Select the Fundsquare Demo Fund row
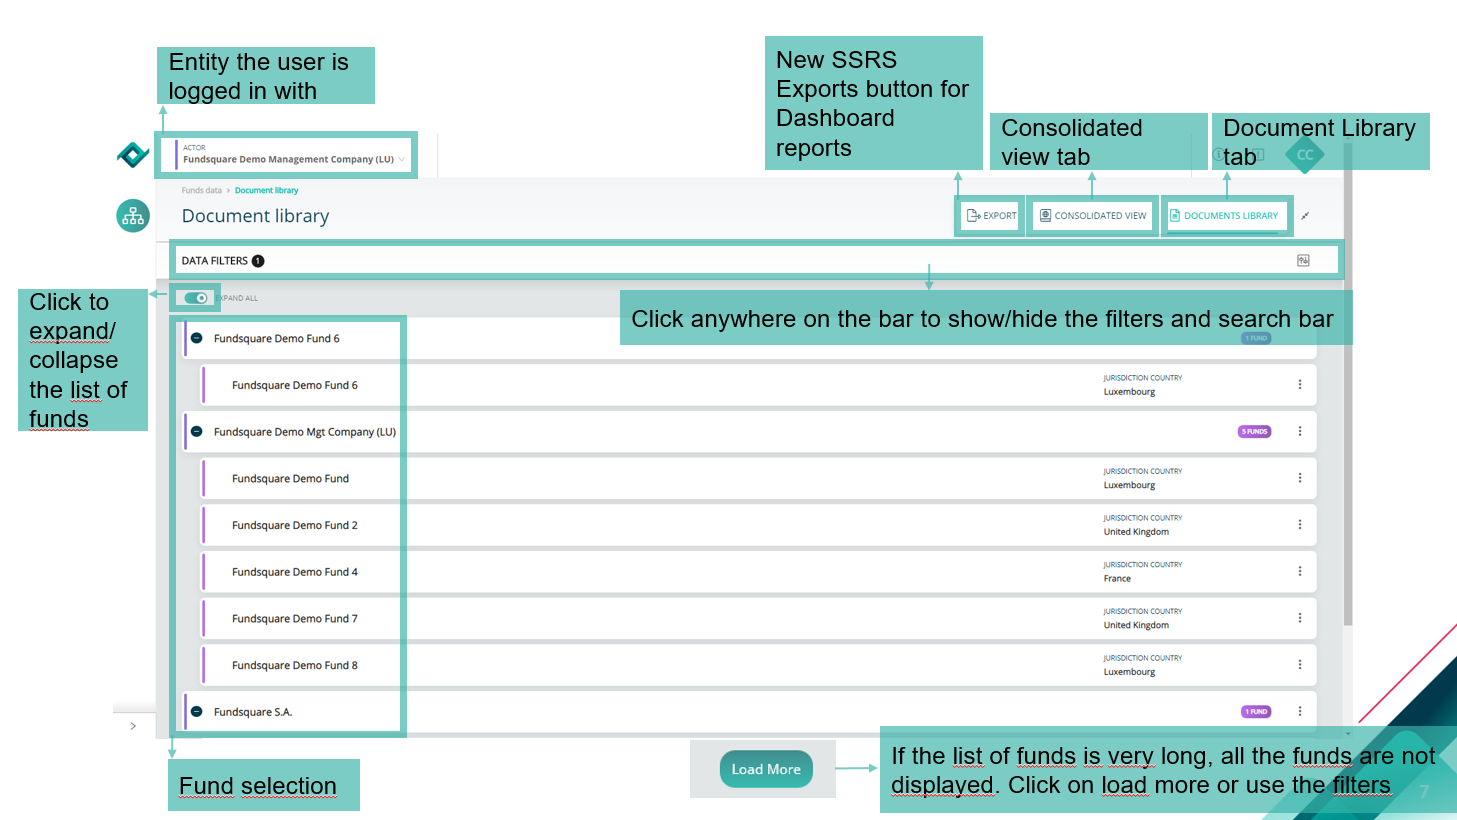 759,478
